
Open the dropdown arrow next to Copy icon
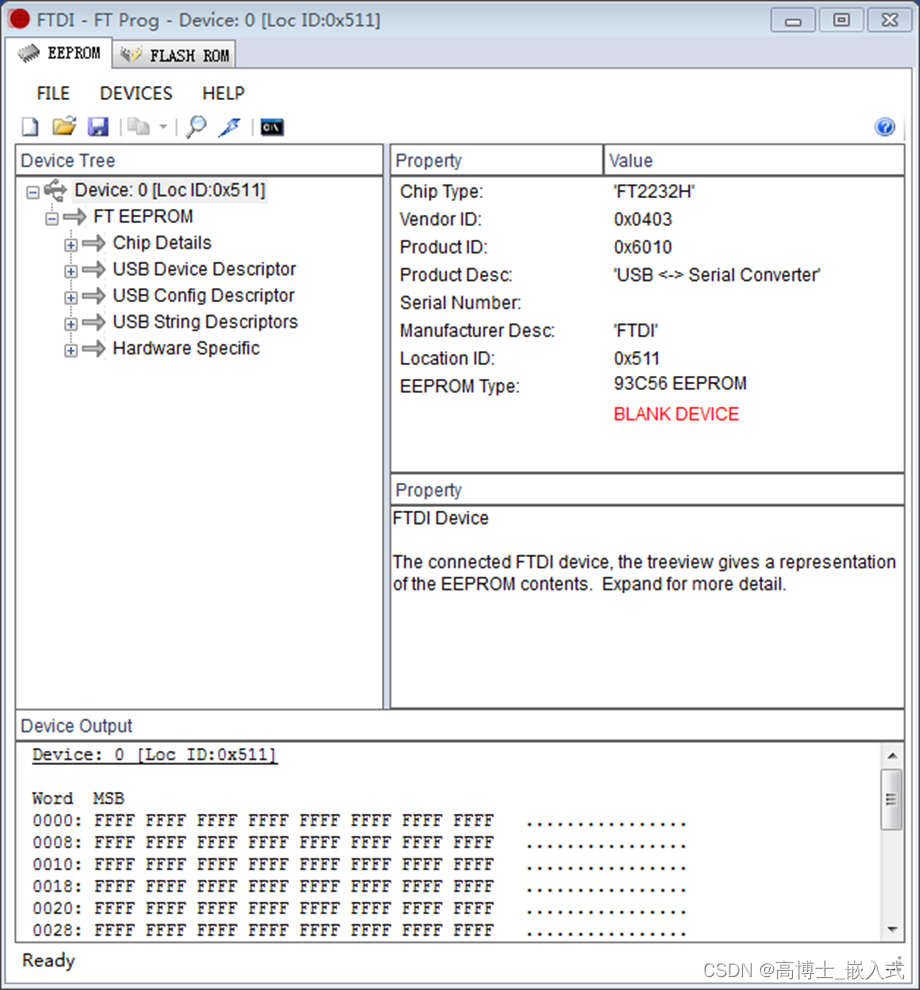click(163, 127)
